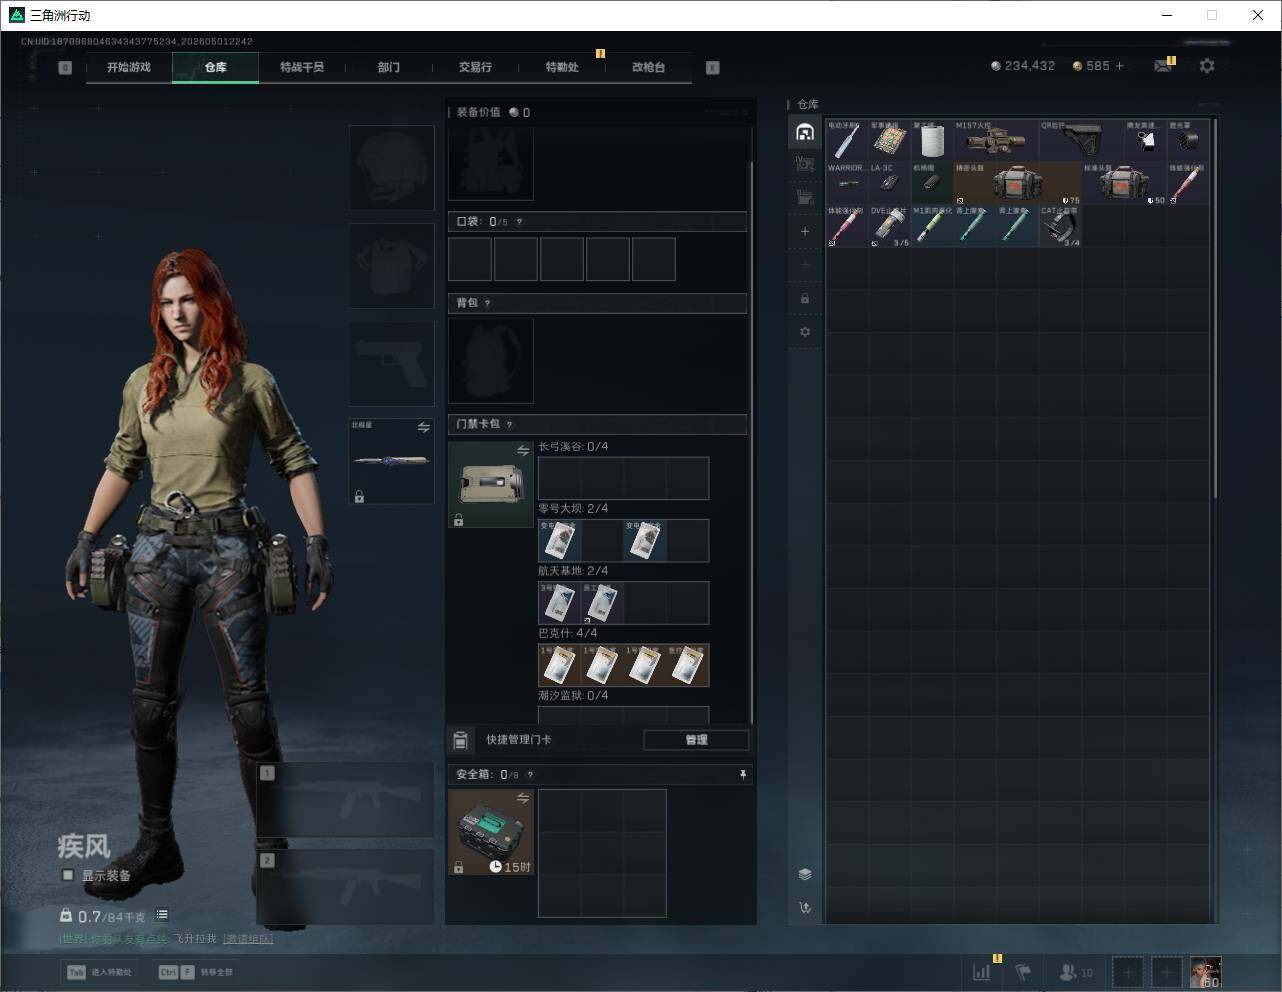This screenshot has height=992, width=1282.
Task: Switch to the 特战干员 tab
Action: 302,67
